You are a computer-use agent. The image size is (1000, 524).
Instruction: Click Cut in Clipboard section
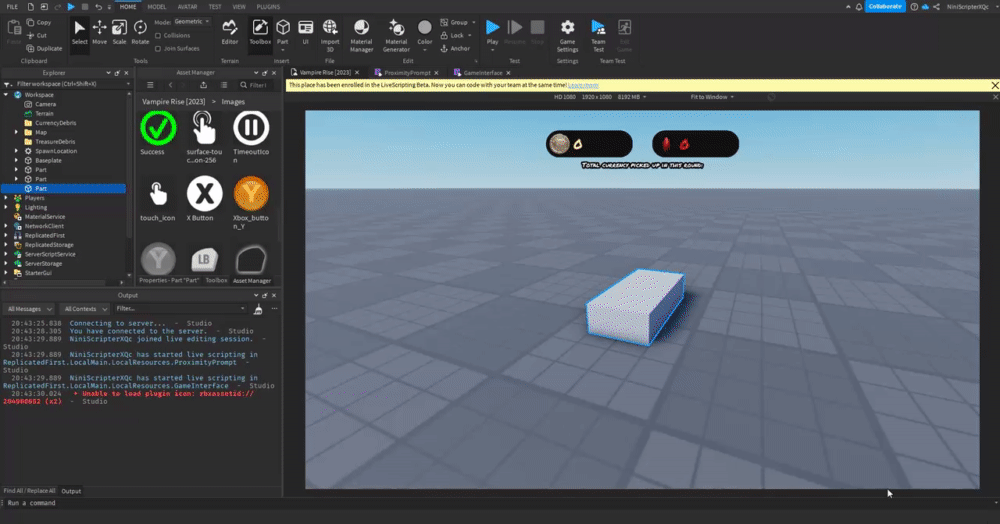[x=37, y=36]
